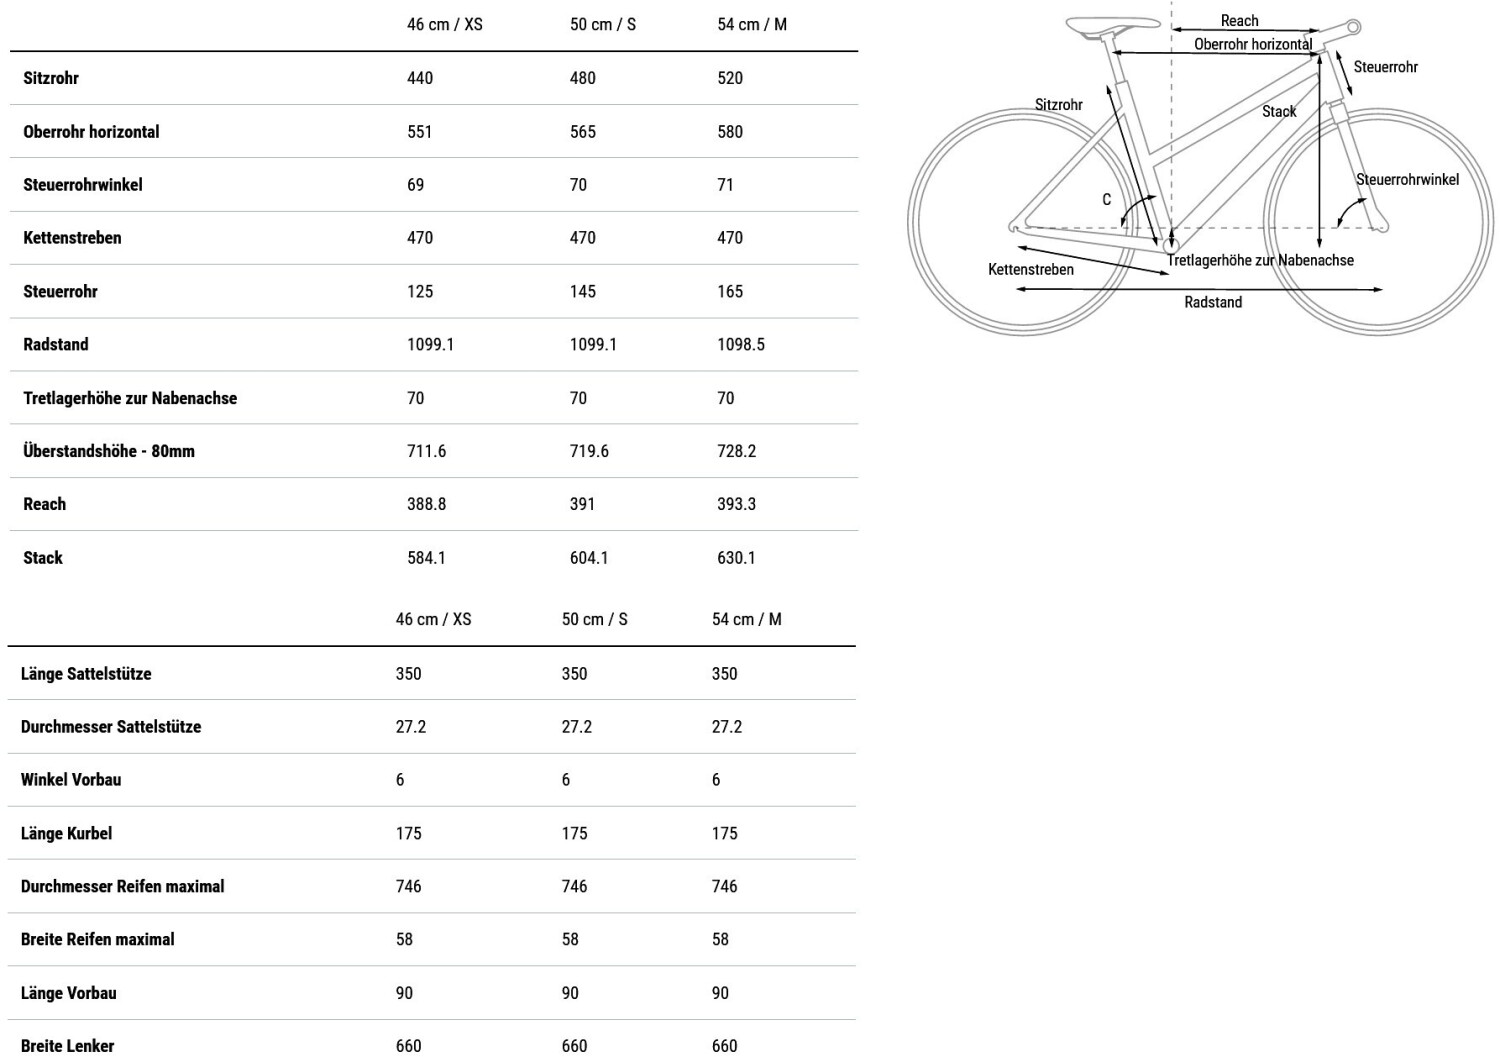Click the Überstandshöhe - 80mm row label

pos(109,451)
